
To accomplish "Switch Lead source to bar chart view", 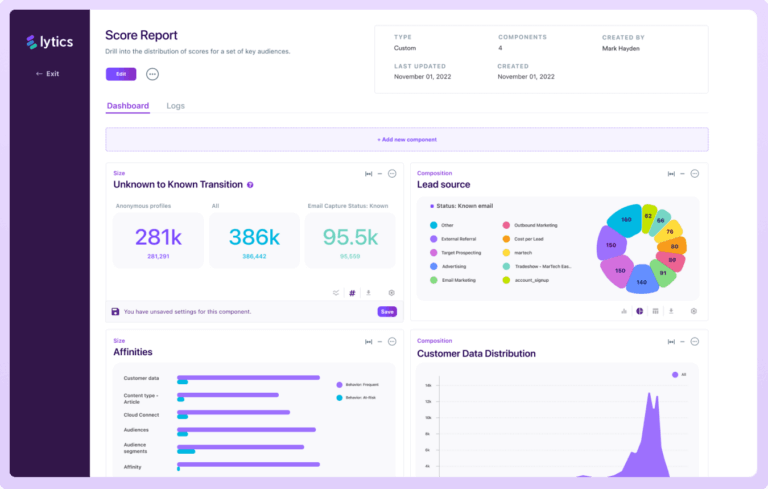I will click(624, 311).
